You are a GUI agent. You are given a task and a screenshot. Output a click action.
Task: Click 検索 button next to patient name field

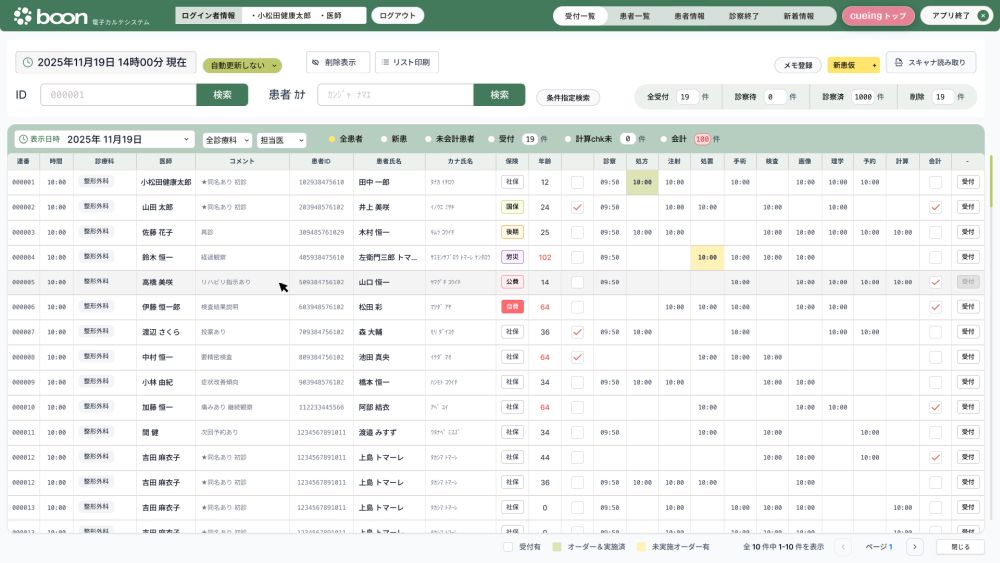click(499, 94)
